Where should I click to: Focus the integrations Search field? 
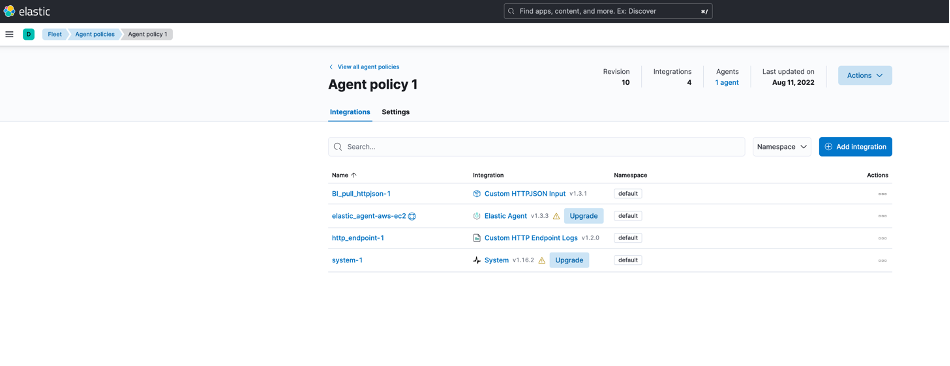pyautogui.click(x=537, y=147)
